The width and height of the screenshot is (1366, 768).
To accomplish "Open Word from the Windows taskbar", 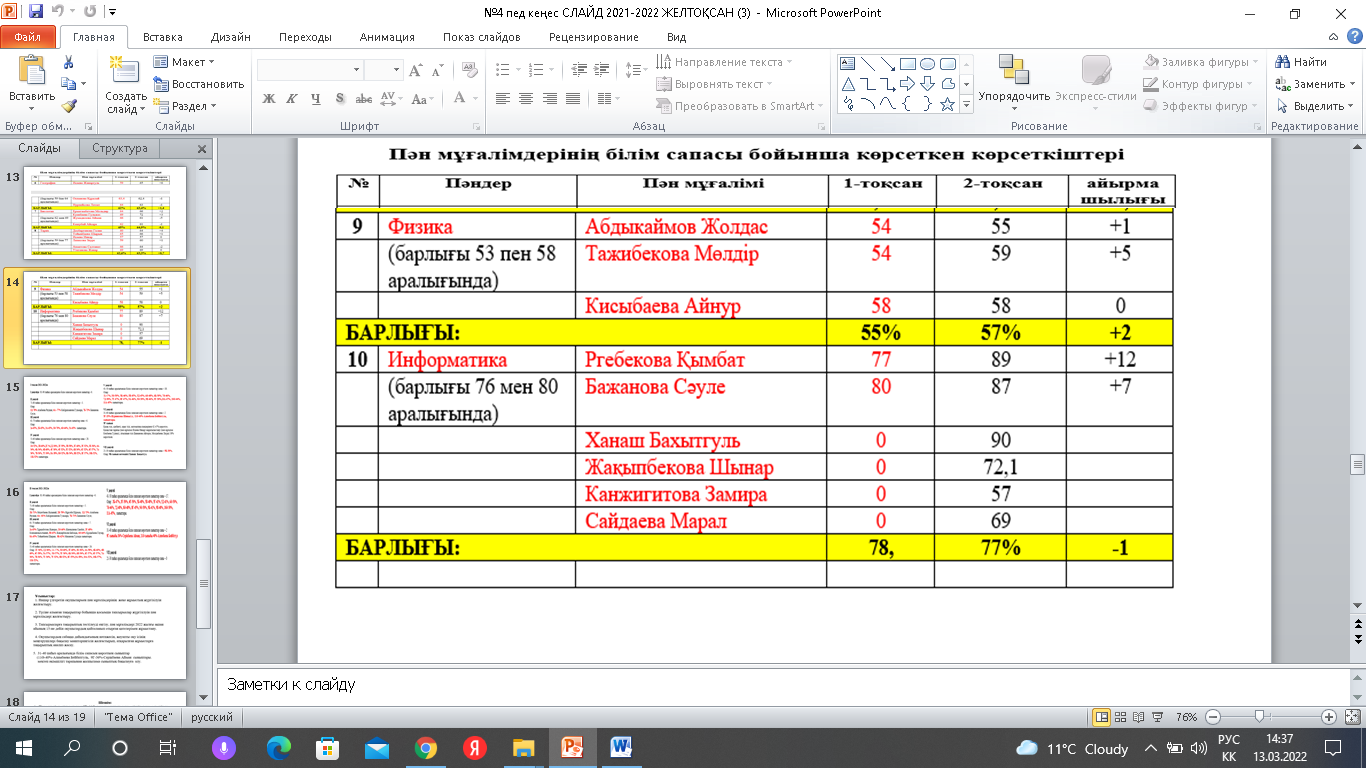I will coord(620,748).
